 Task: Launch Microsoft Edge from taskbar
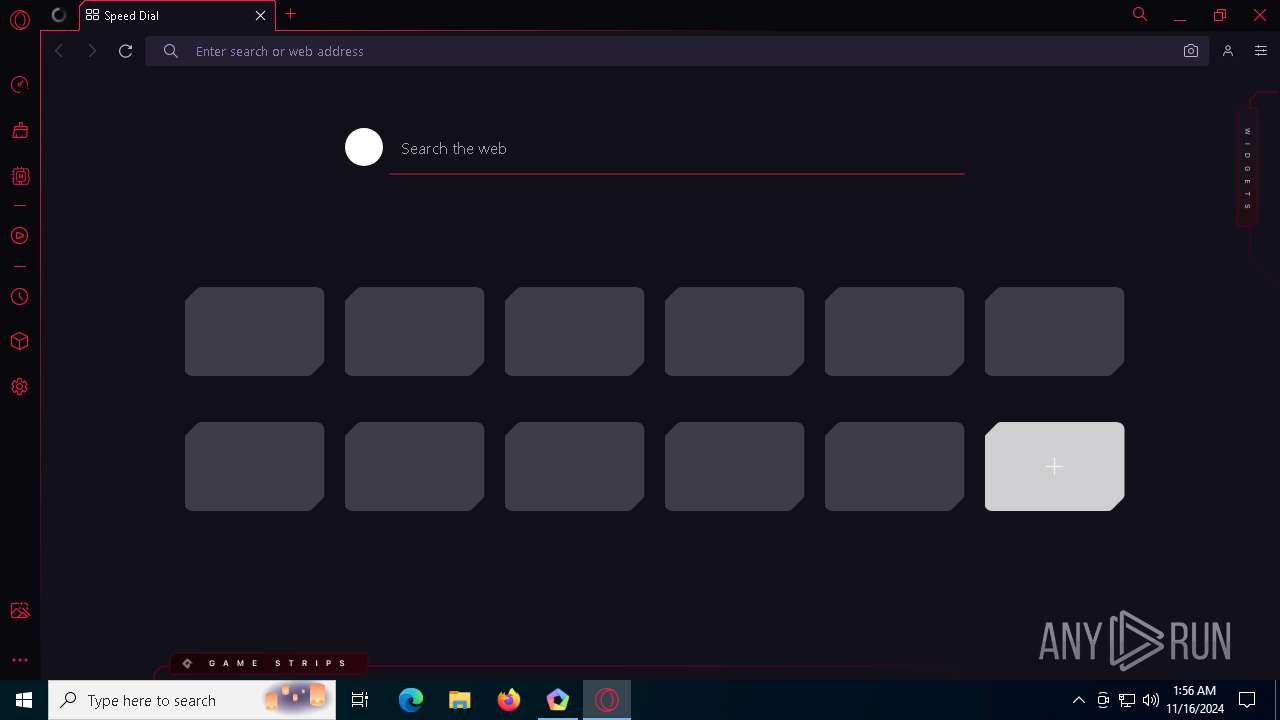click(411, 700)
